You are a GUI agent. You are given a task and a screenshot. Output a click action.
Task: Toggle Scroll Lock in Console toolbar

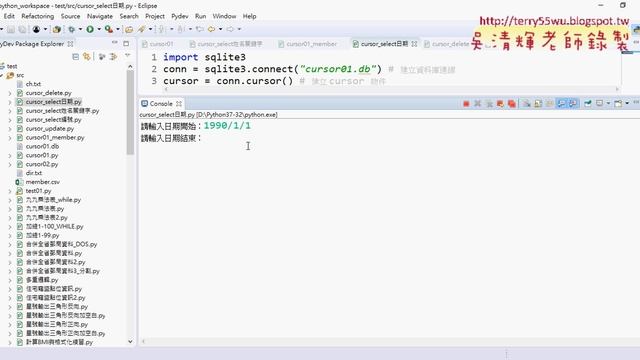(x=538, y=104)
